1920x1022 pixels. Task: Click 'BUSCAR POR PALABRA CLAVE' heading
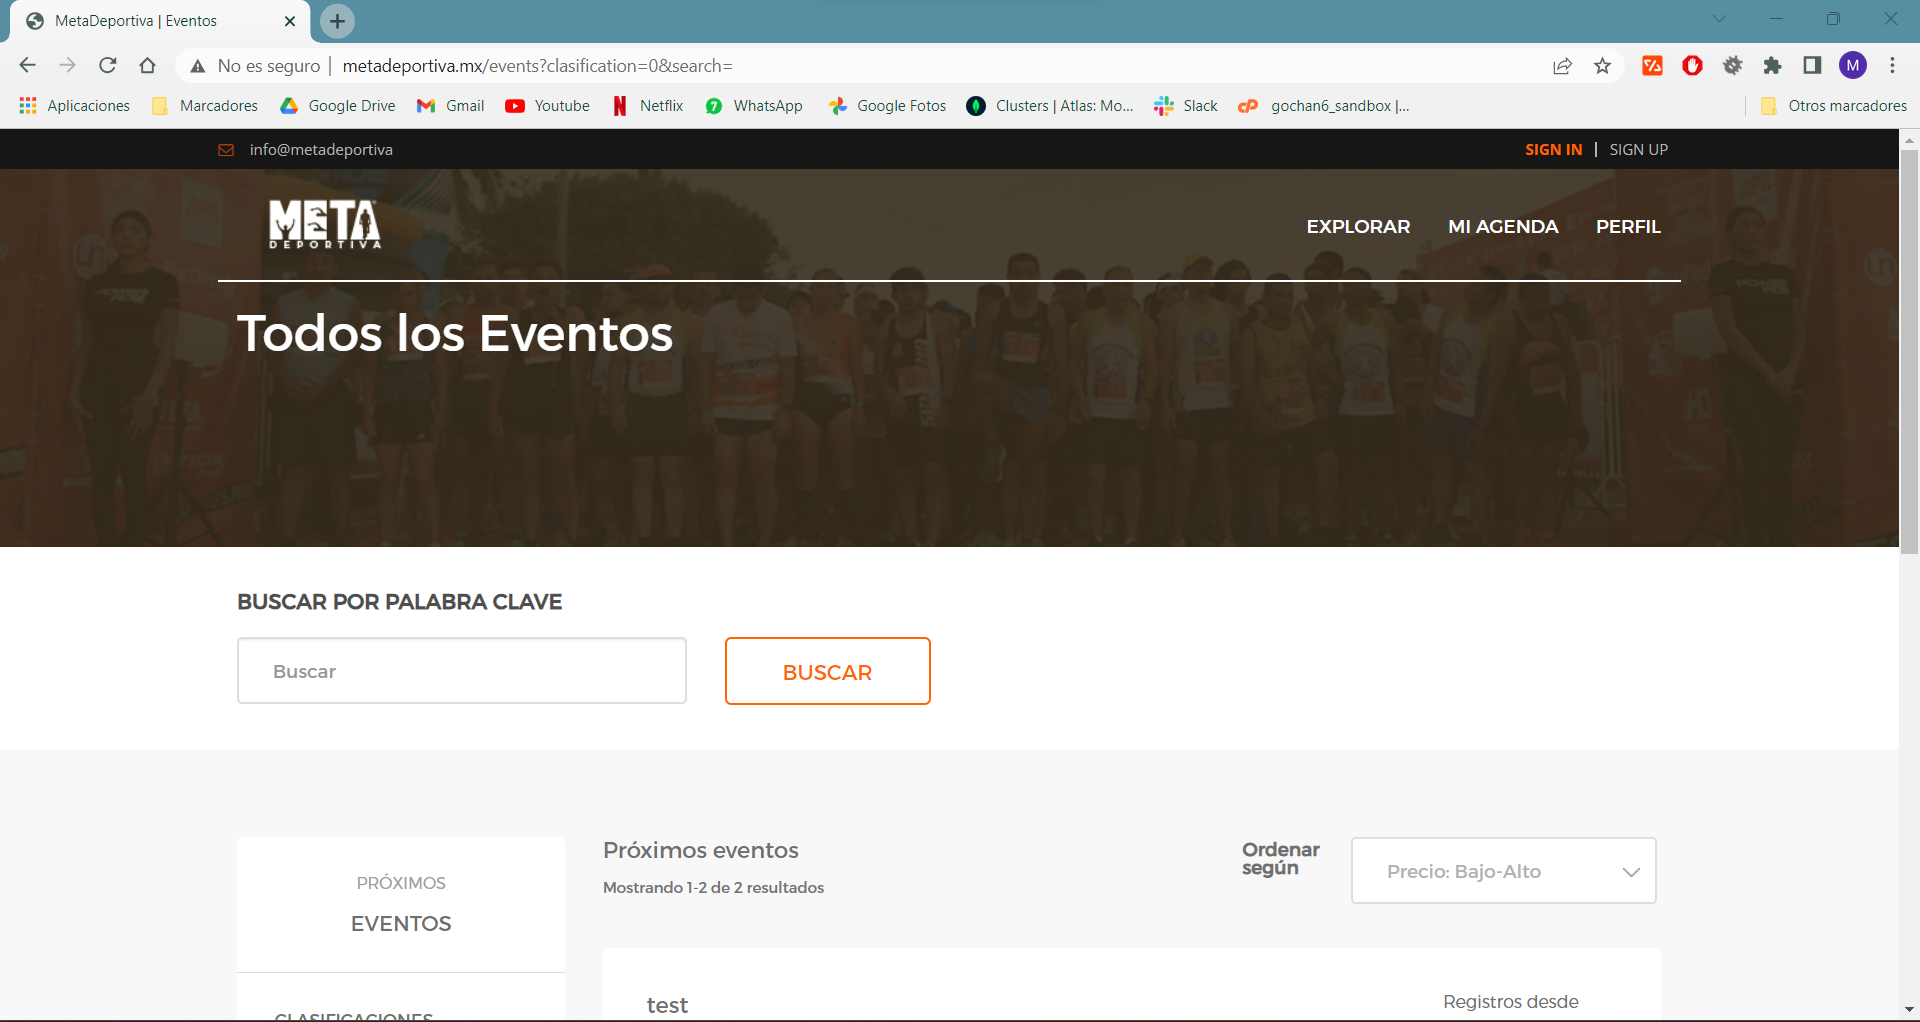coord(400,602)
